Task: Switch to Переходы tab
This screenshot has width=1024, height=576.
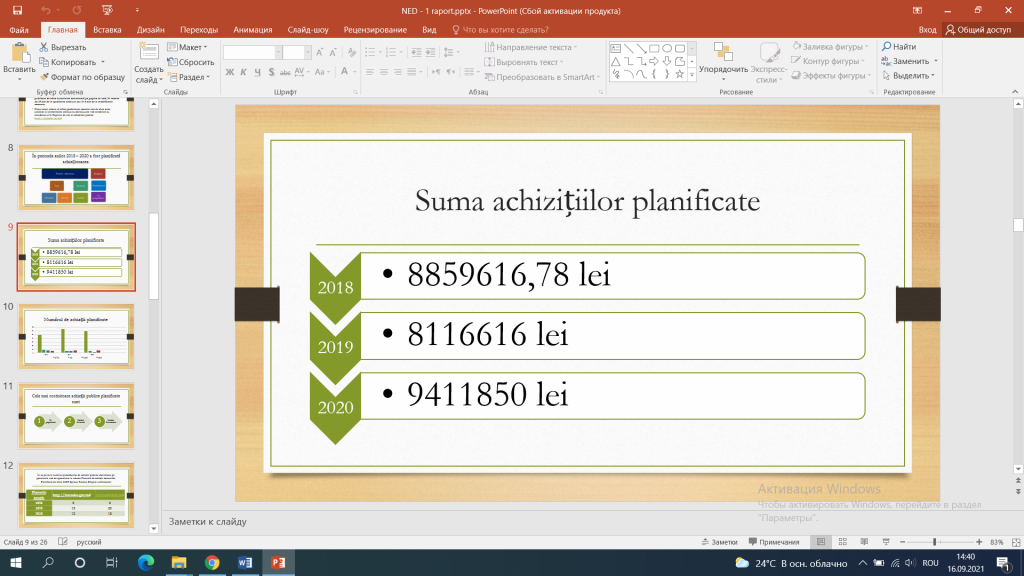Action: pos(199,29)
